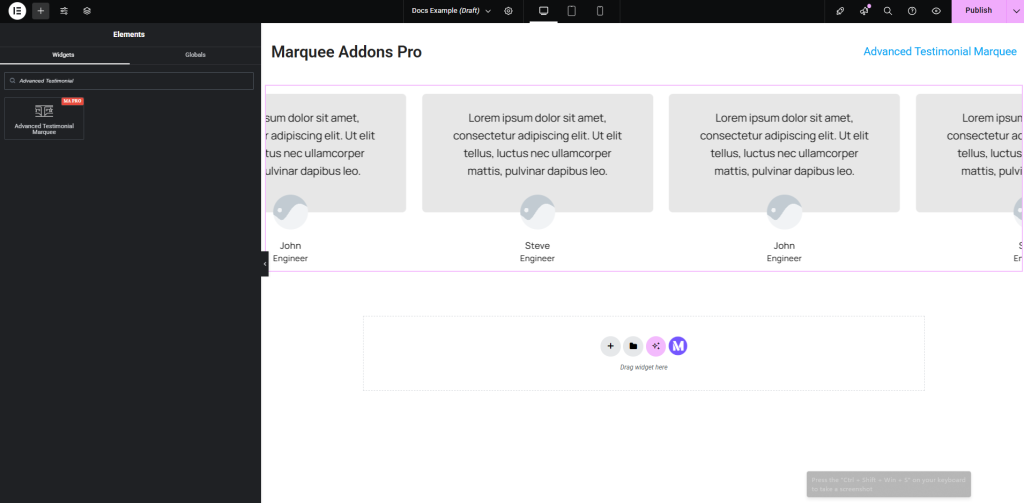Open the Finder search icon
Image resolution: width=1024 pixels, height=503 pixels.
(887, 11)
